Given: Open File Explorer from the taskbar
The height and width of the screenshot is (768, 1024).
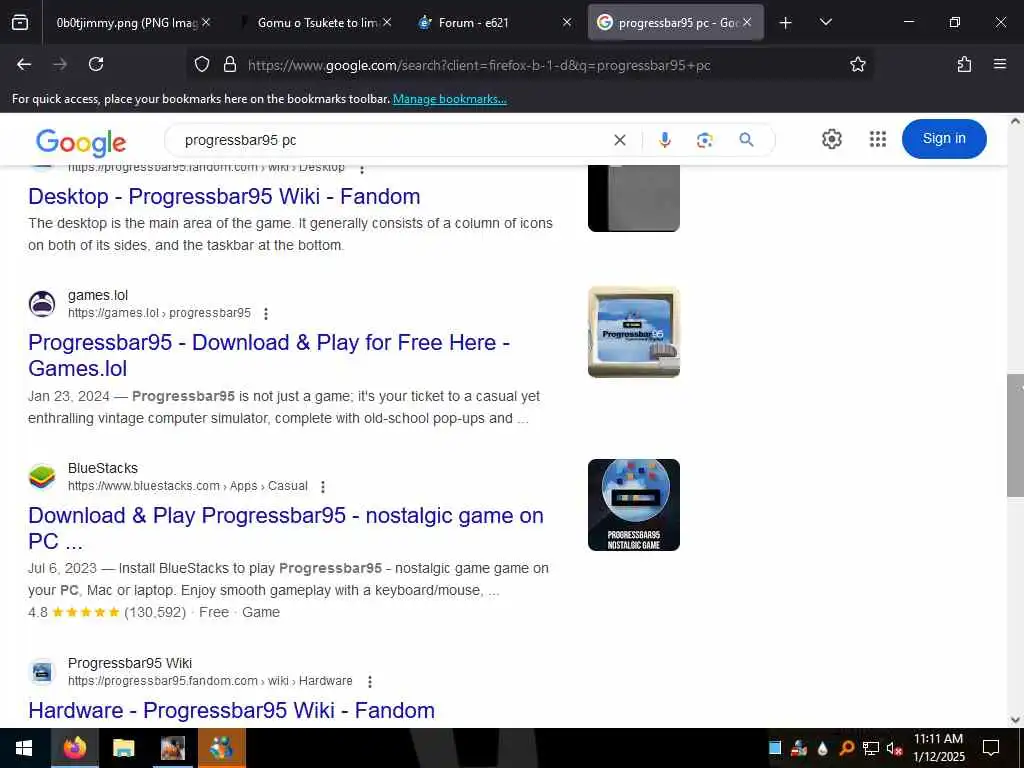Looking at the screenshot, I should point(123,748).
